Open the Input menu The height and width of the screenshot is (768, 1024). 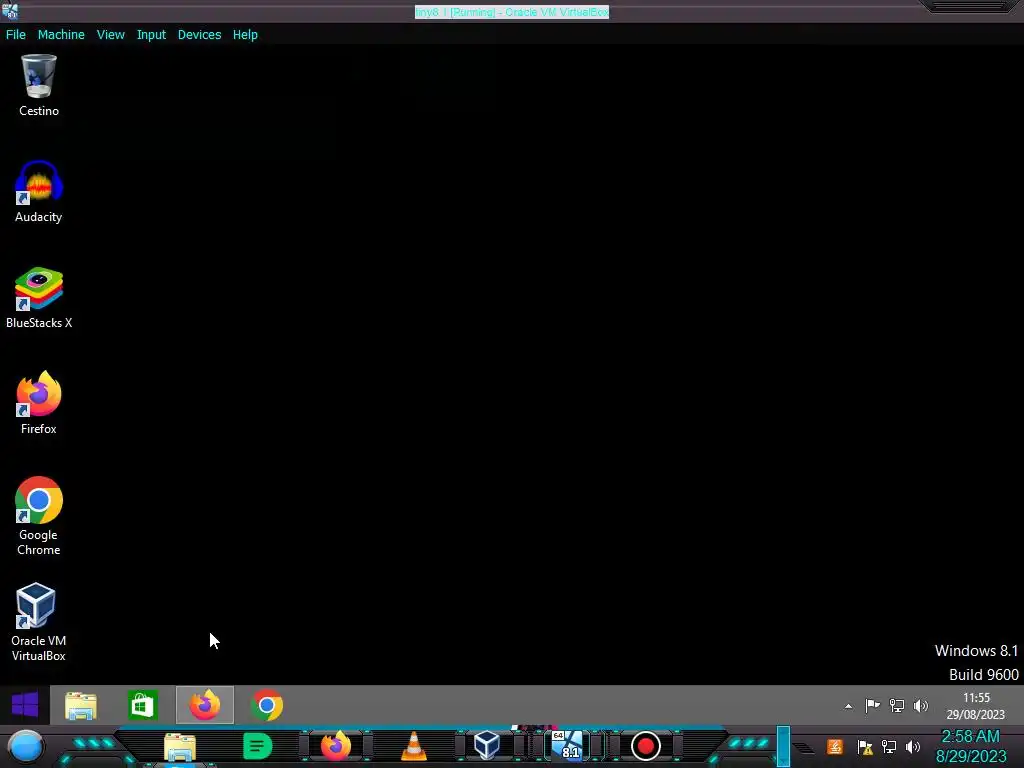click(151, 35)
